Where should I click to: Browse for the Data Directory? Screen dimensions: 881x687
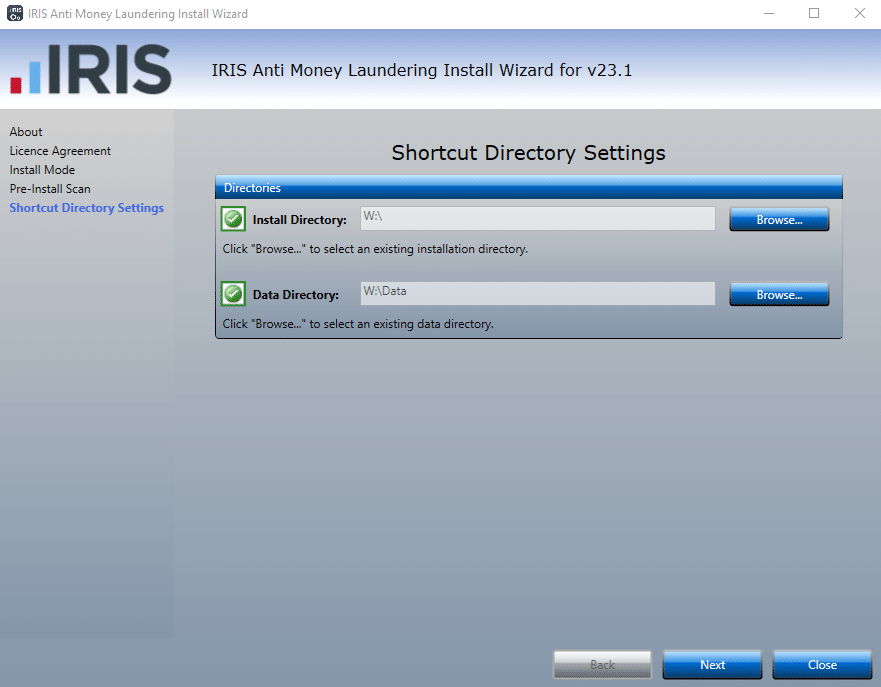click(x=779, y=294)
